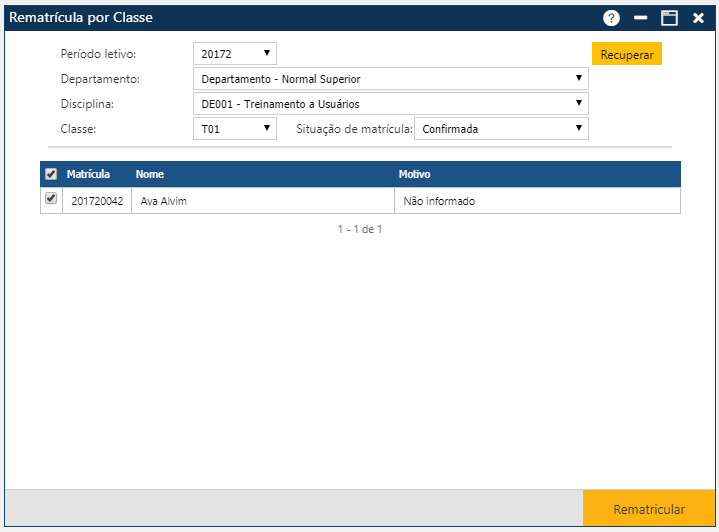Screen dimensions: 719x532
Task: Open the help question mark icon
Action: click(x=612, y=18)
